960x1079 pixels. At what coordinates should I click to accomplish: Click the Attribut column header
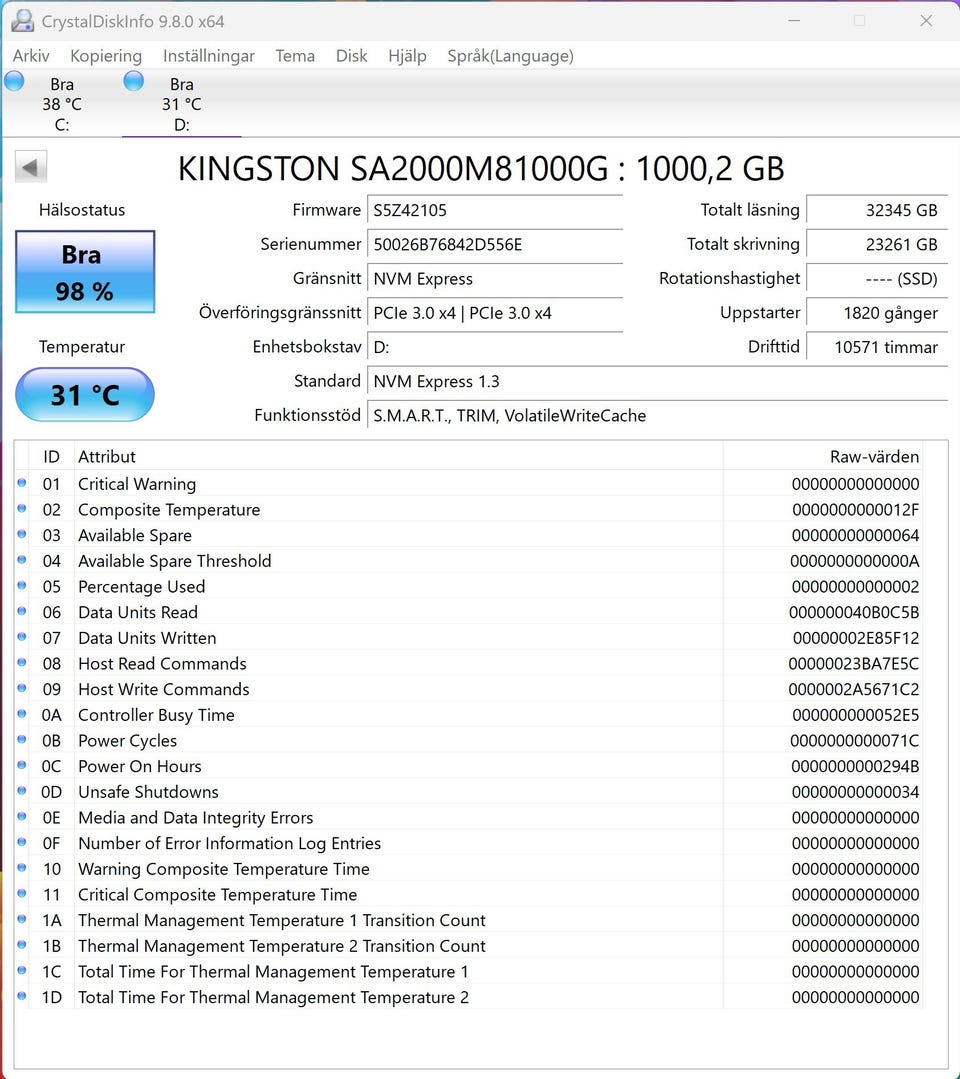tap(107, 457)
